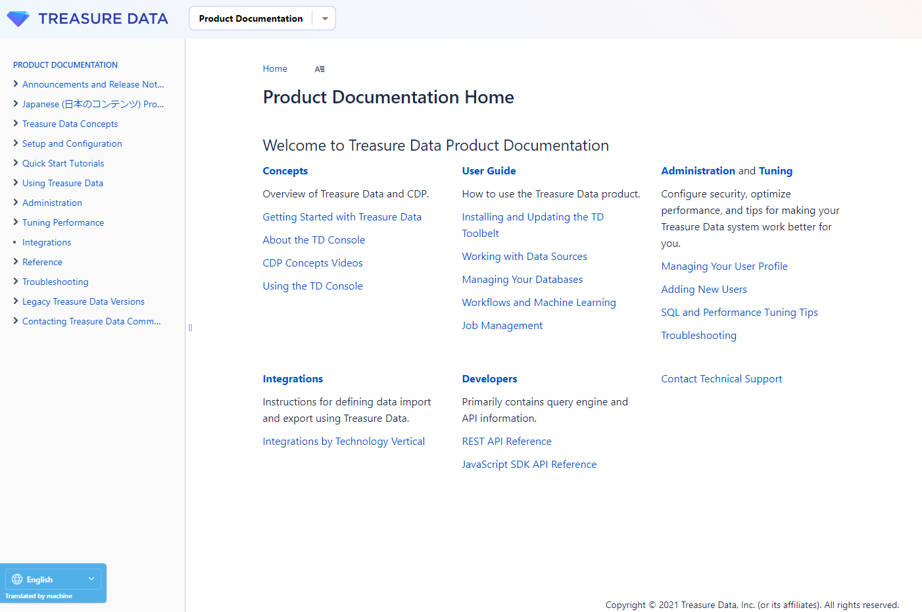Expand Legacy Treasure Data Versions chevron

click(x=15, y=301)
